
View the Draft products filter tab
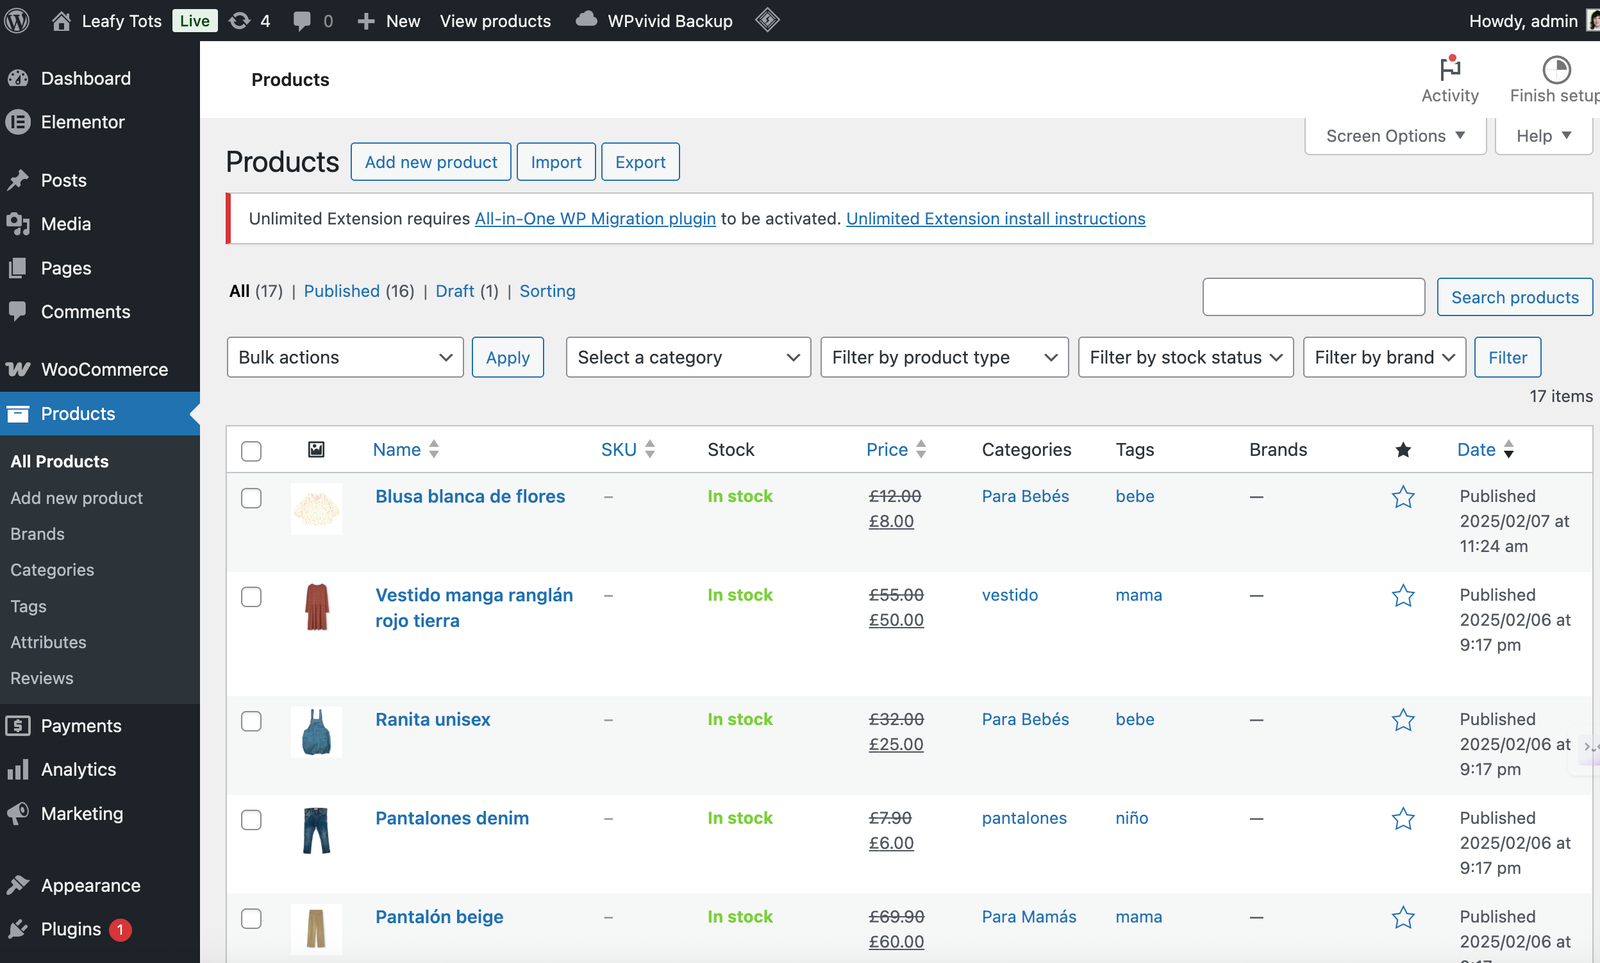point(455,291)
